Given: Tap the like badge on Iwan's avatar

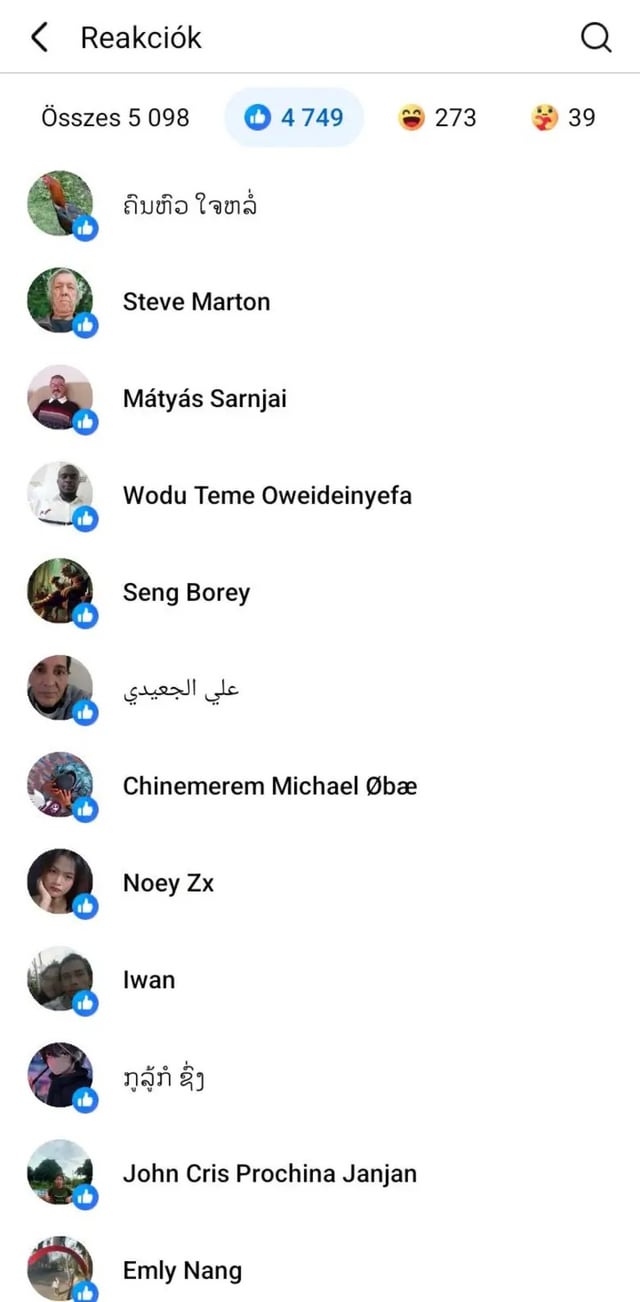Looking at the screenshot, I should 86,1004.
